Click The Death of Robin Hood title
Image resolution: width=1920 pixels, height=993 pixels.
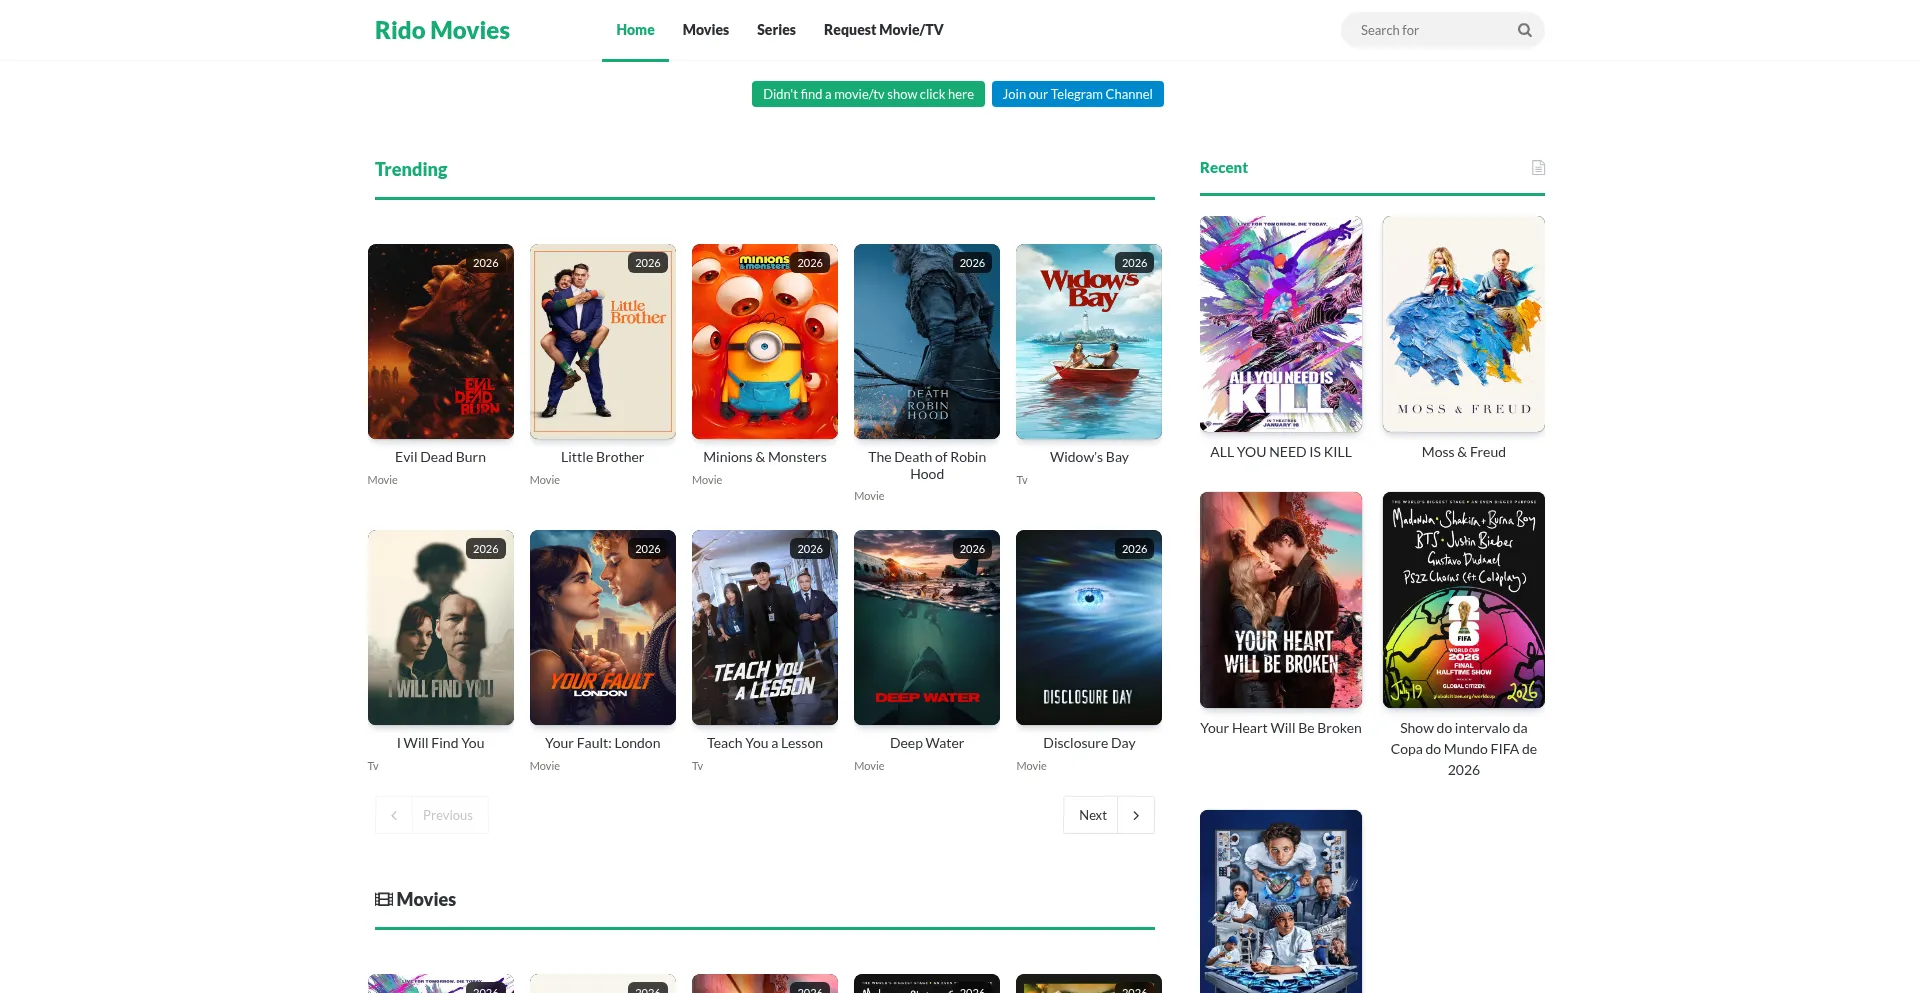click(x=927, y=465)
